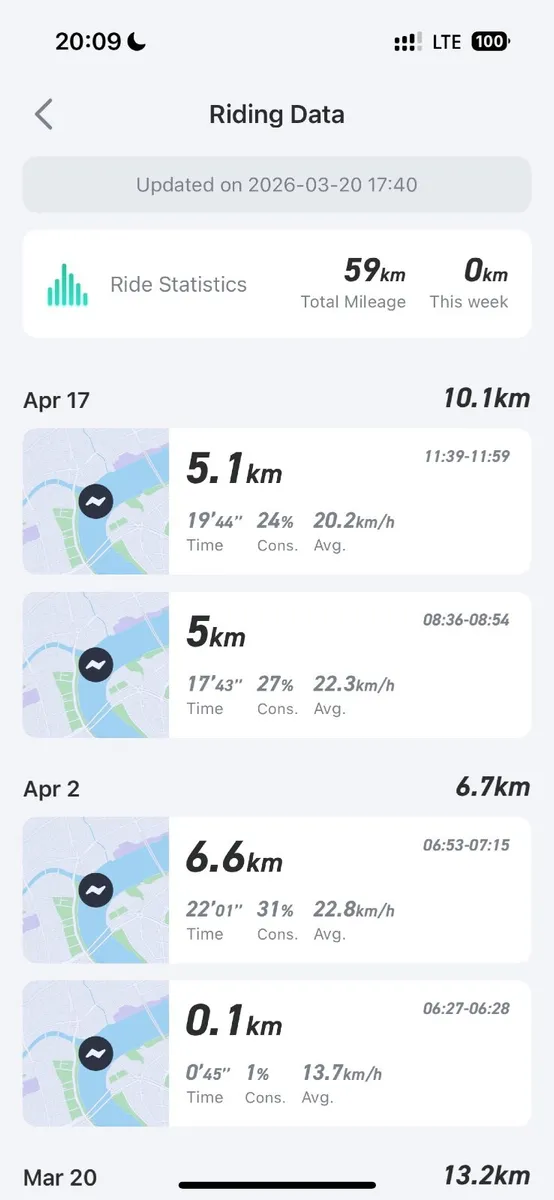Tap the cellular signal bars icon
The image size is (554, 1200).
pos(408,42)
